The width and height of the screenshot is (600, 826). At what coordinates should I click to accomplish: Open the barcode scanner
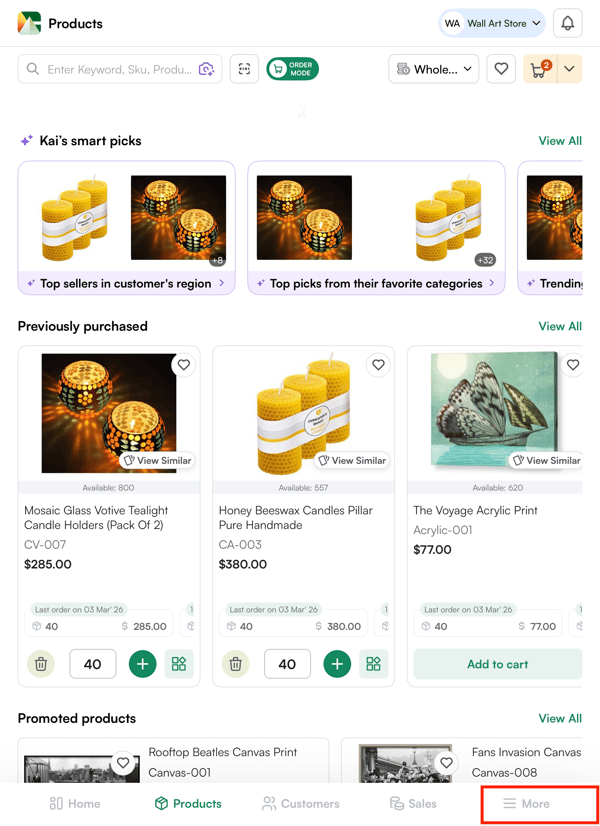(244, 69)
